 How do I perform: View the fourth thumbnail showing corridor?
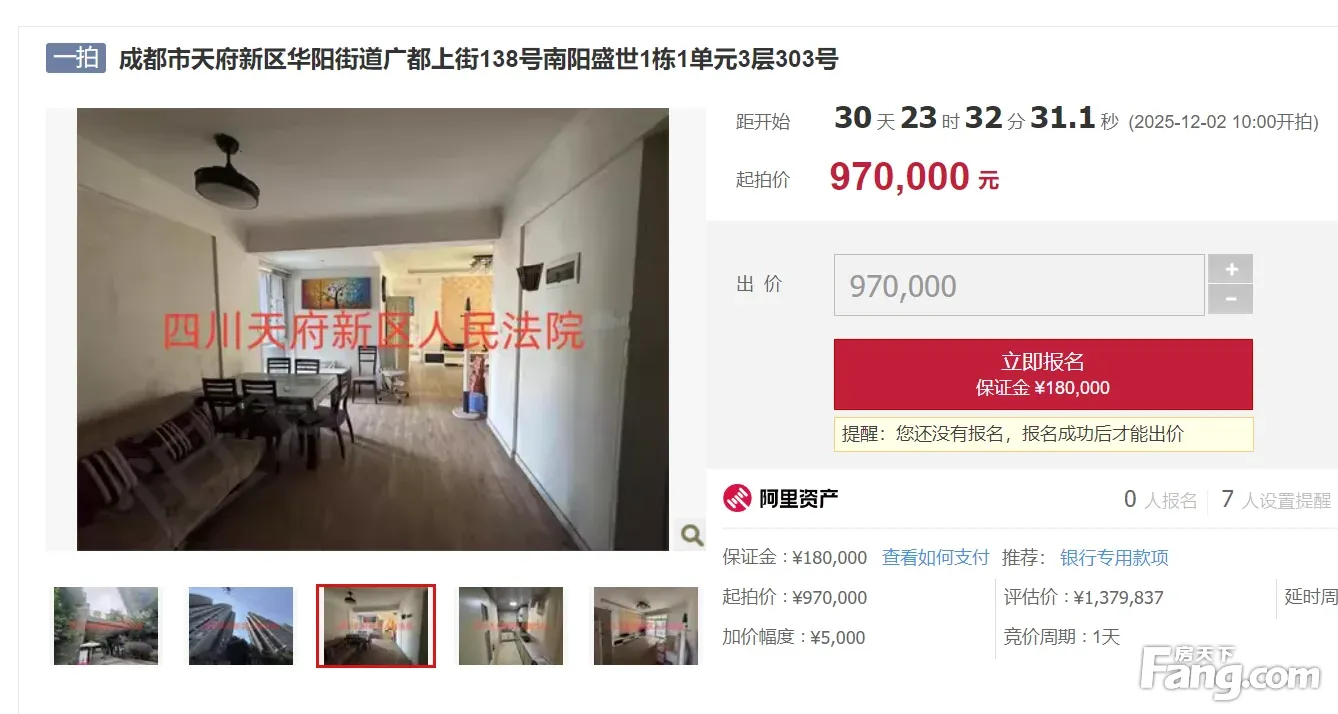point(511,626)
